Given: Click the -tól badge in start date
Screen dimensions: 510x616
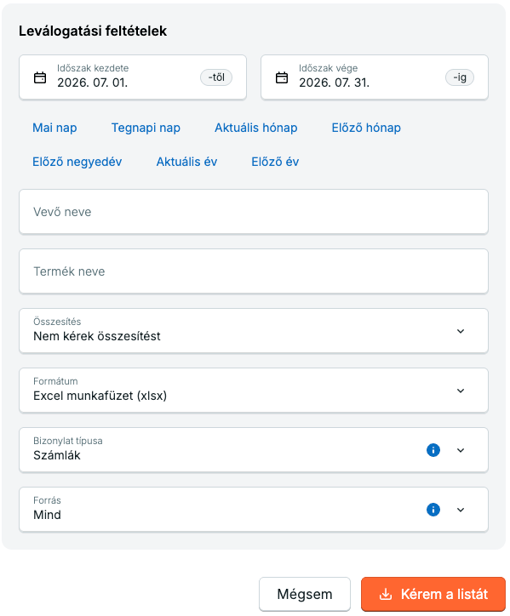Looking at the screenshot, I should [x=216, y=77].
